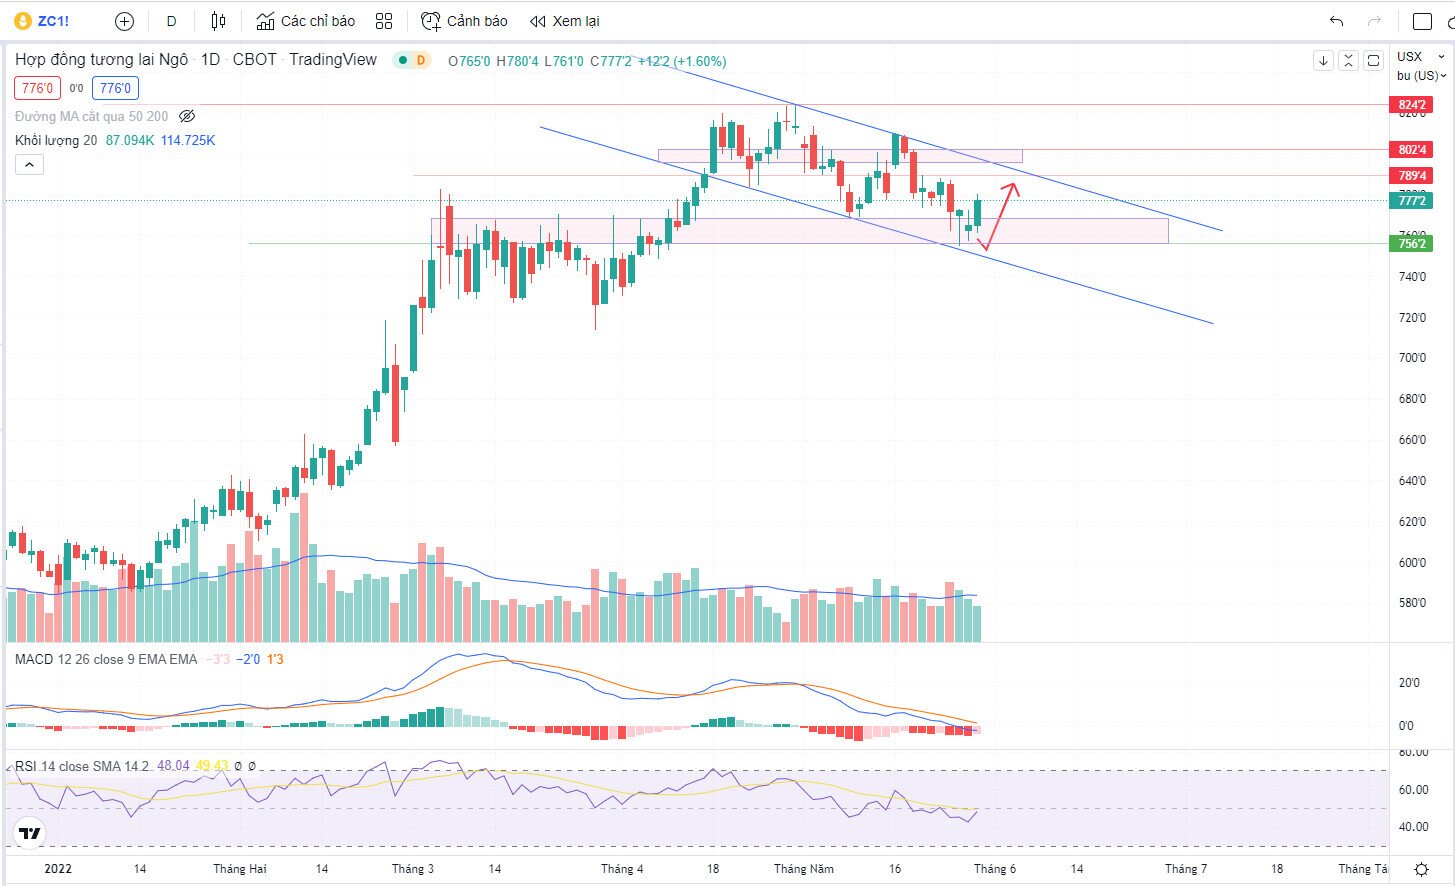Click the Tháng Năm time axis label
The image size is (1455, 886).
[x=803, y=869]
